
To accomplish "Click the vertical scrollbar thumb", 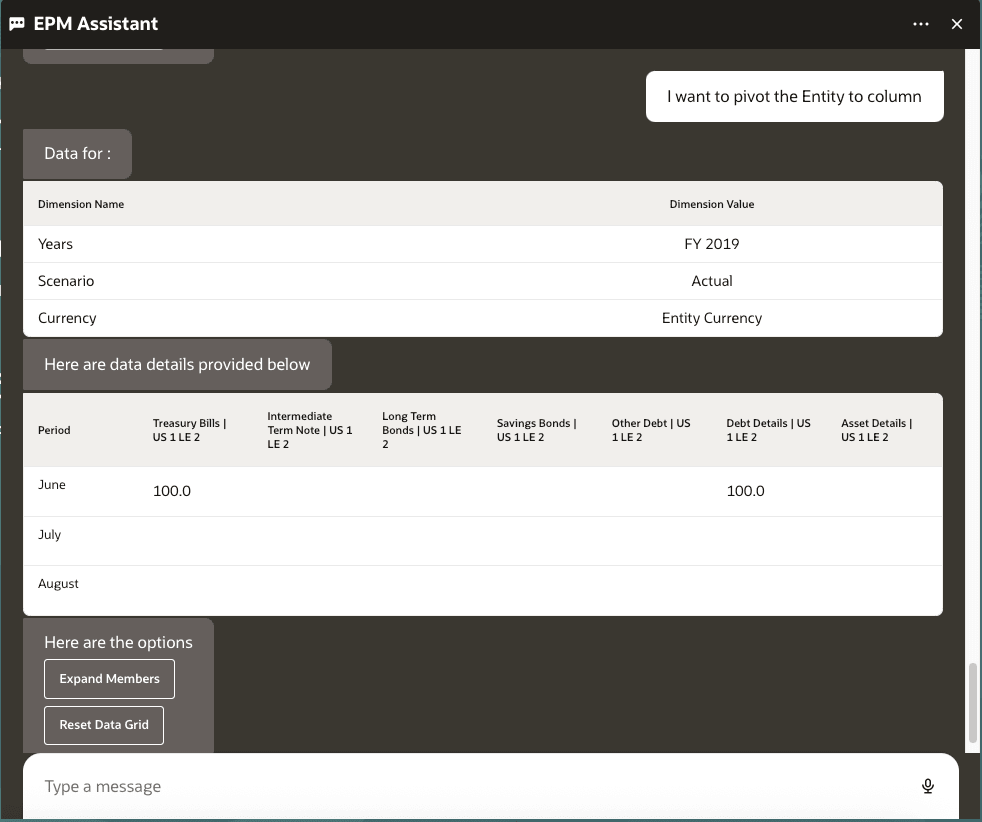I will pos(973,702).
